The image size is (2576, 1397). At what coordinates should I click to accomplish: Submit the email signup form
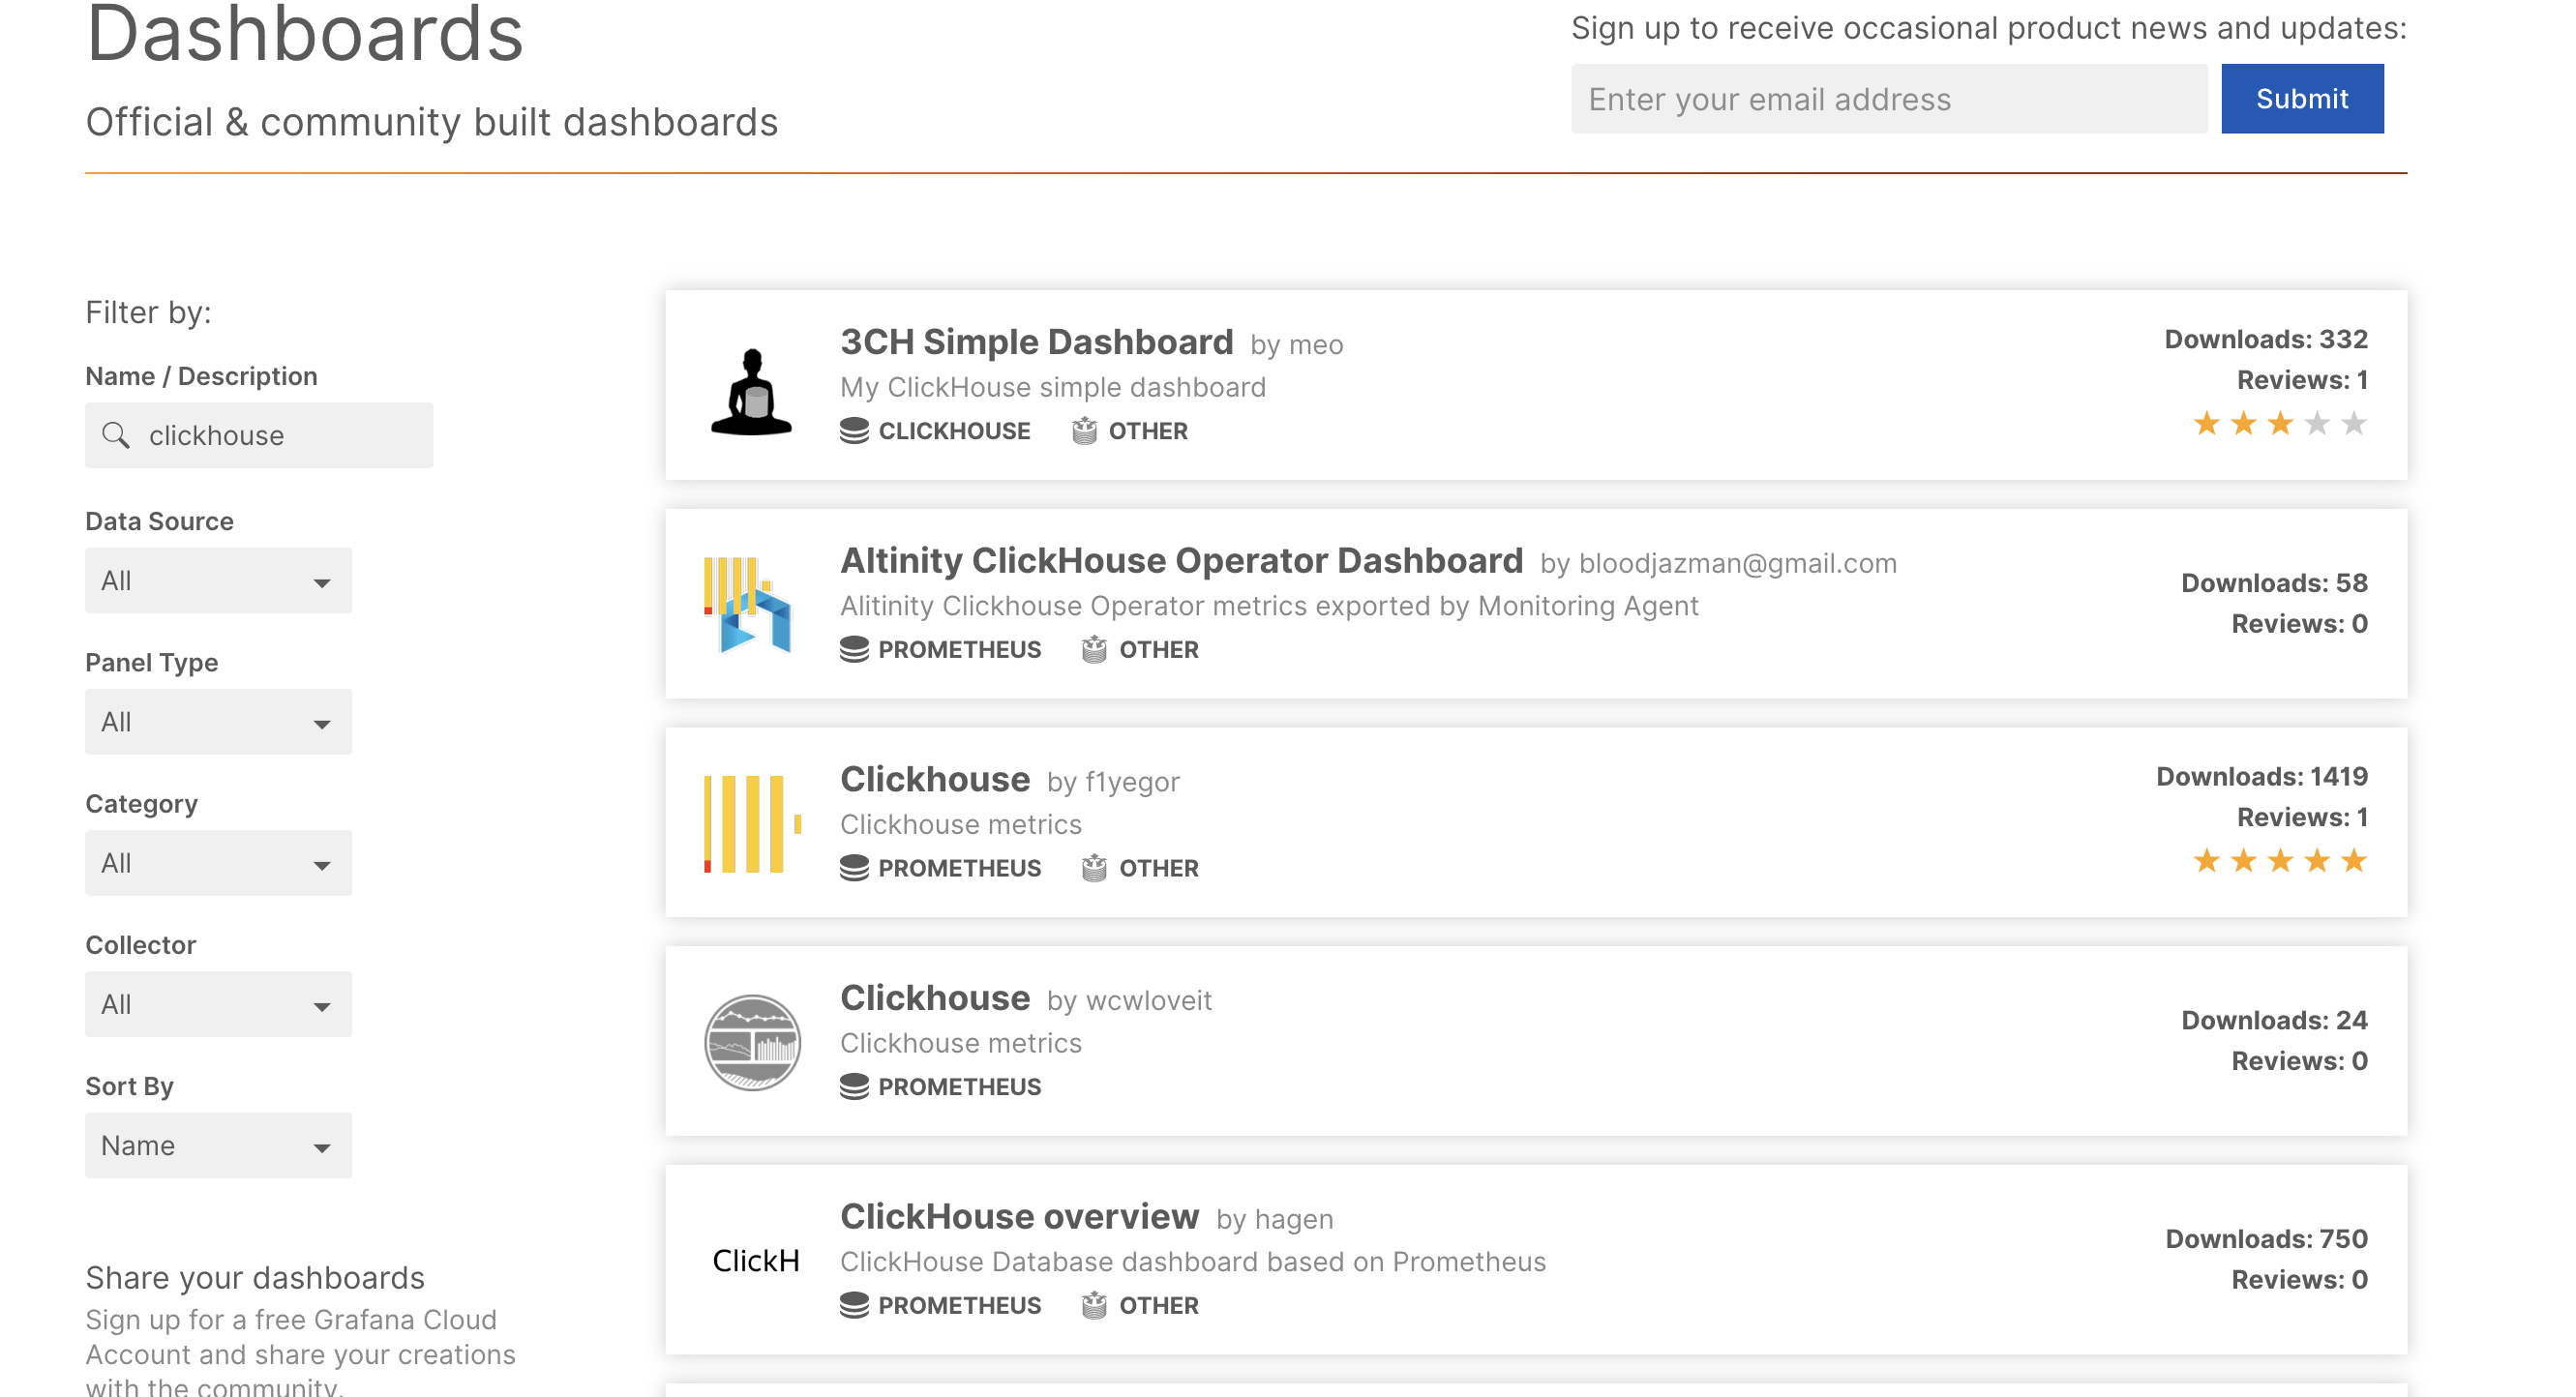tap(2302, 98)
